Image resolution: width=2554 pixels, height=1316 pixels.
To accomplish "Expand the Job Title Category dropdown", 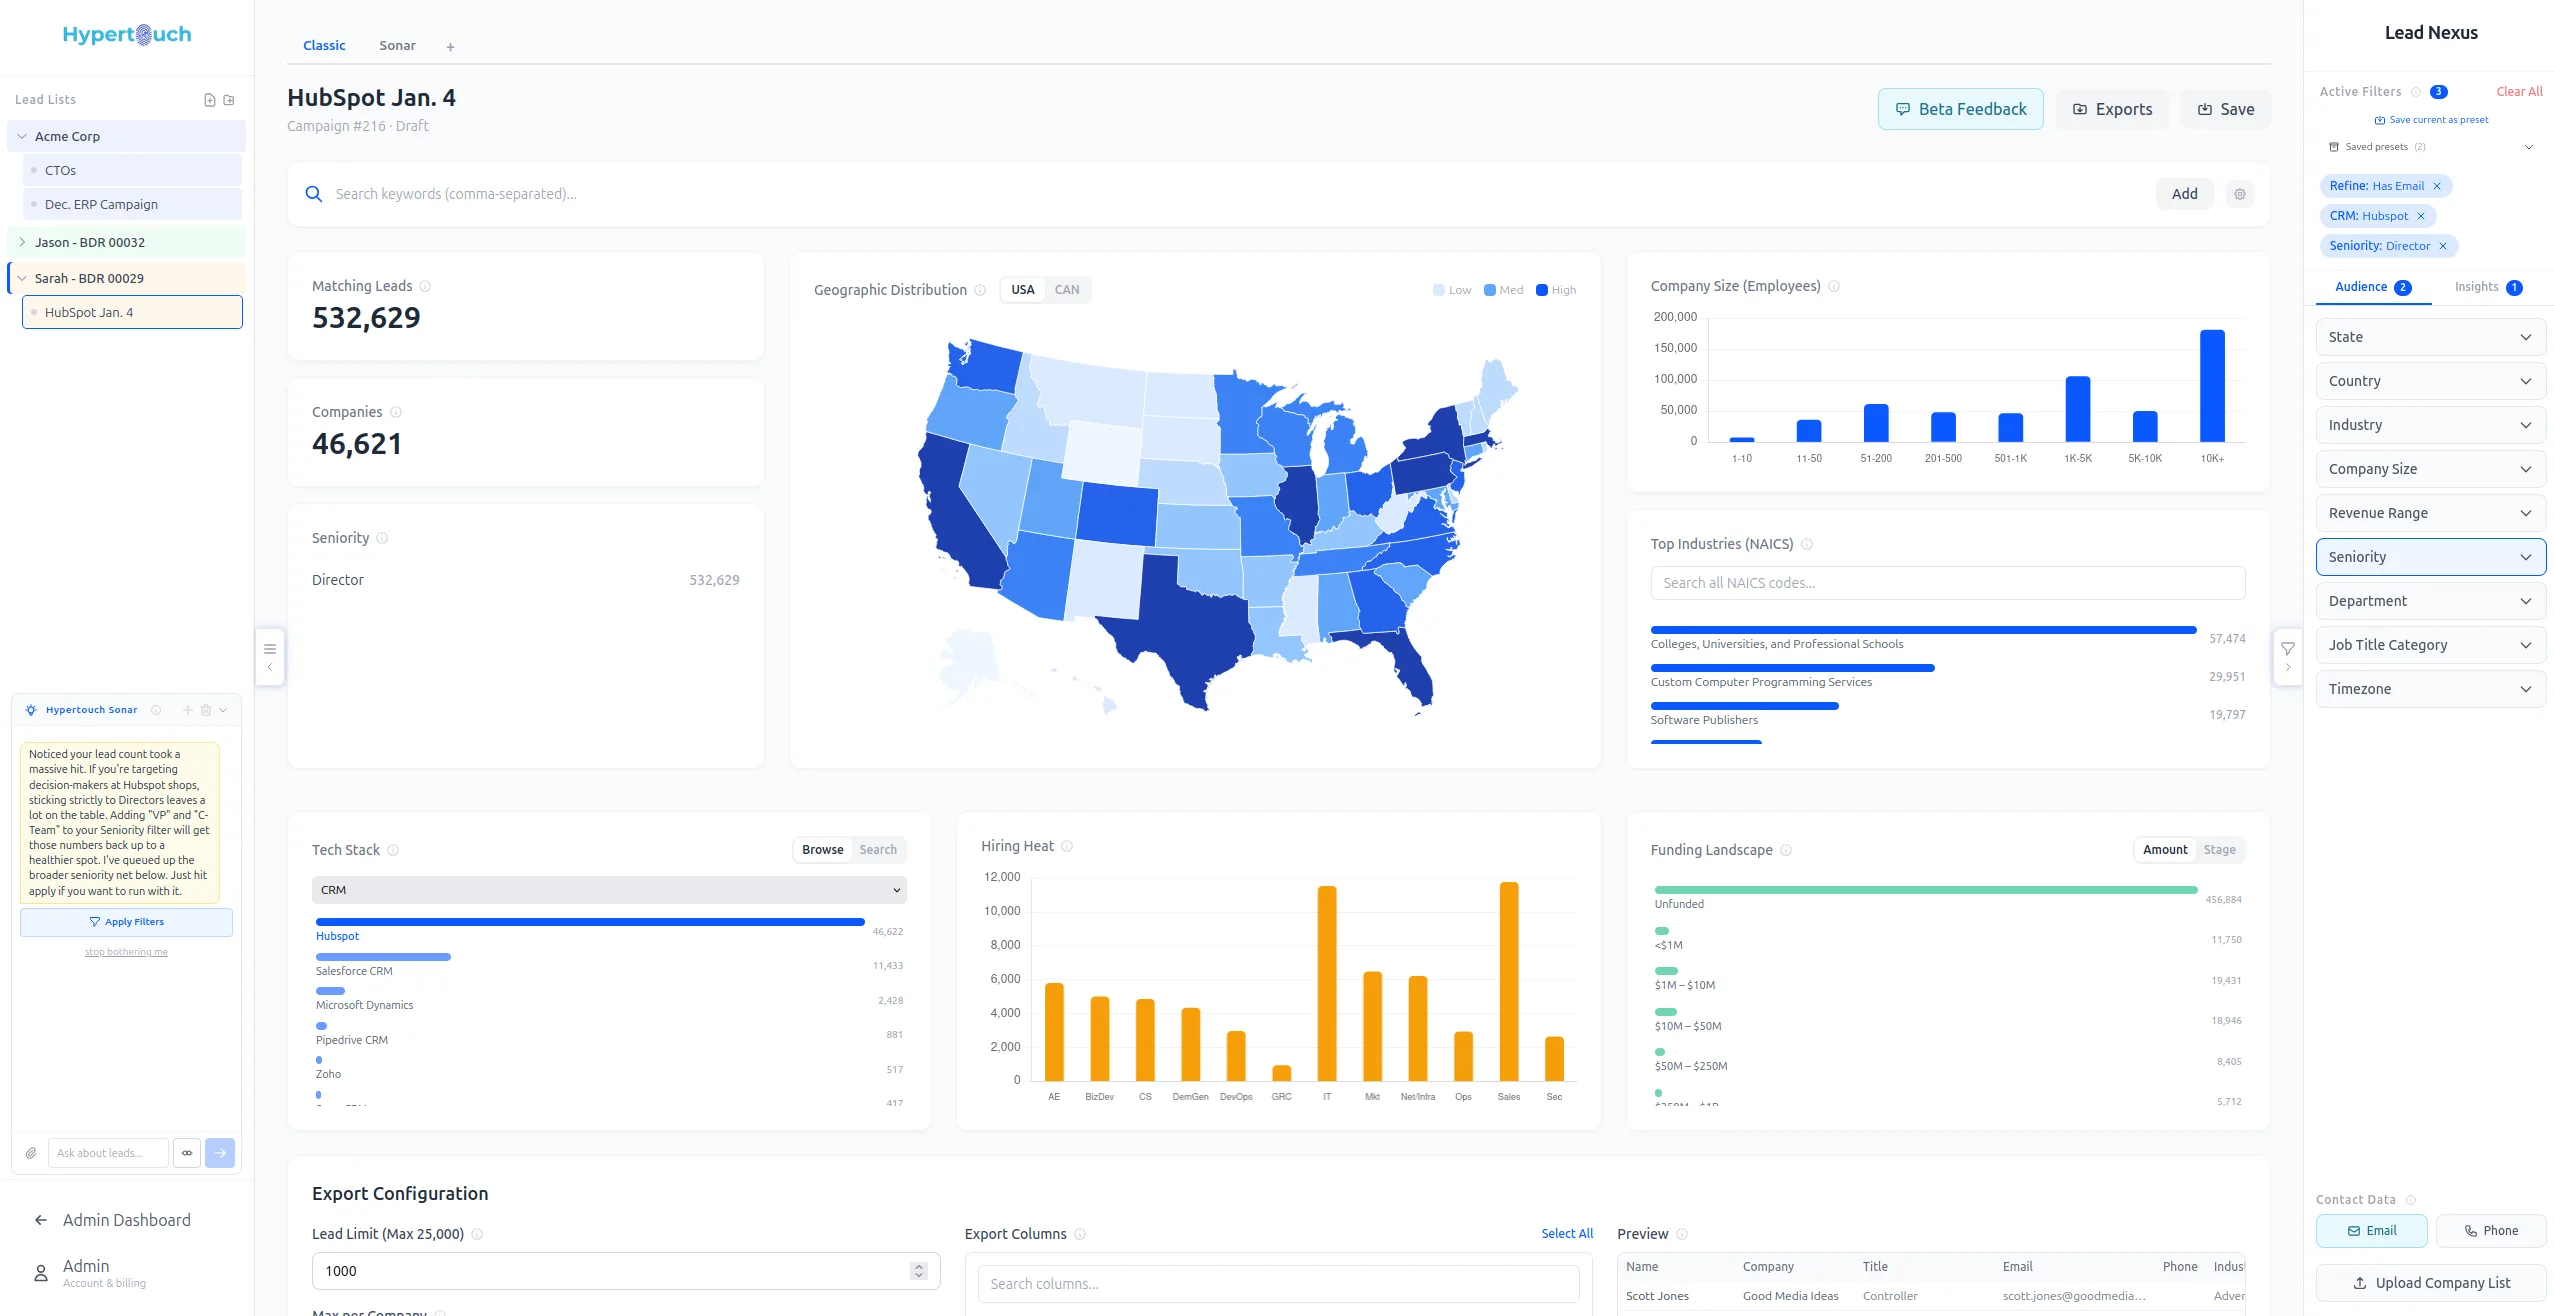I will (2430, 645).
